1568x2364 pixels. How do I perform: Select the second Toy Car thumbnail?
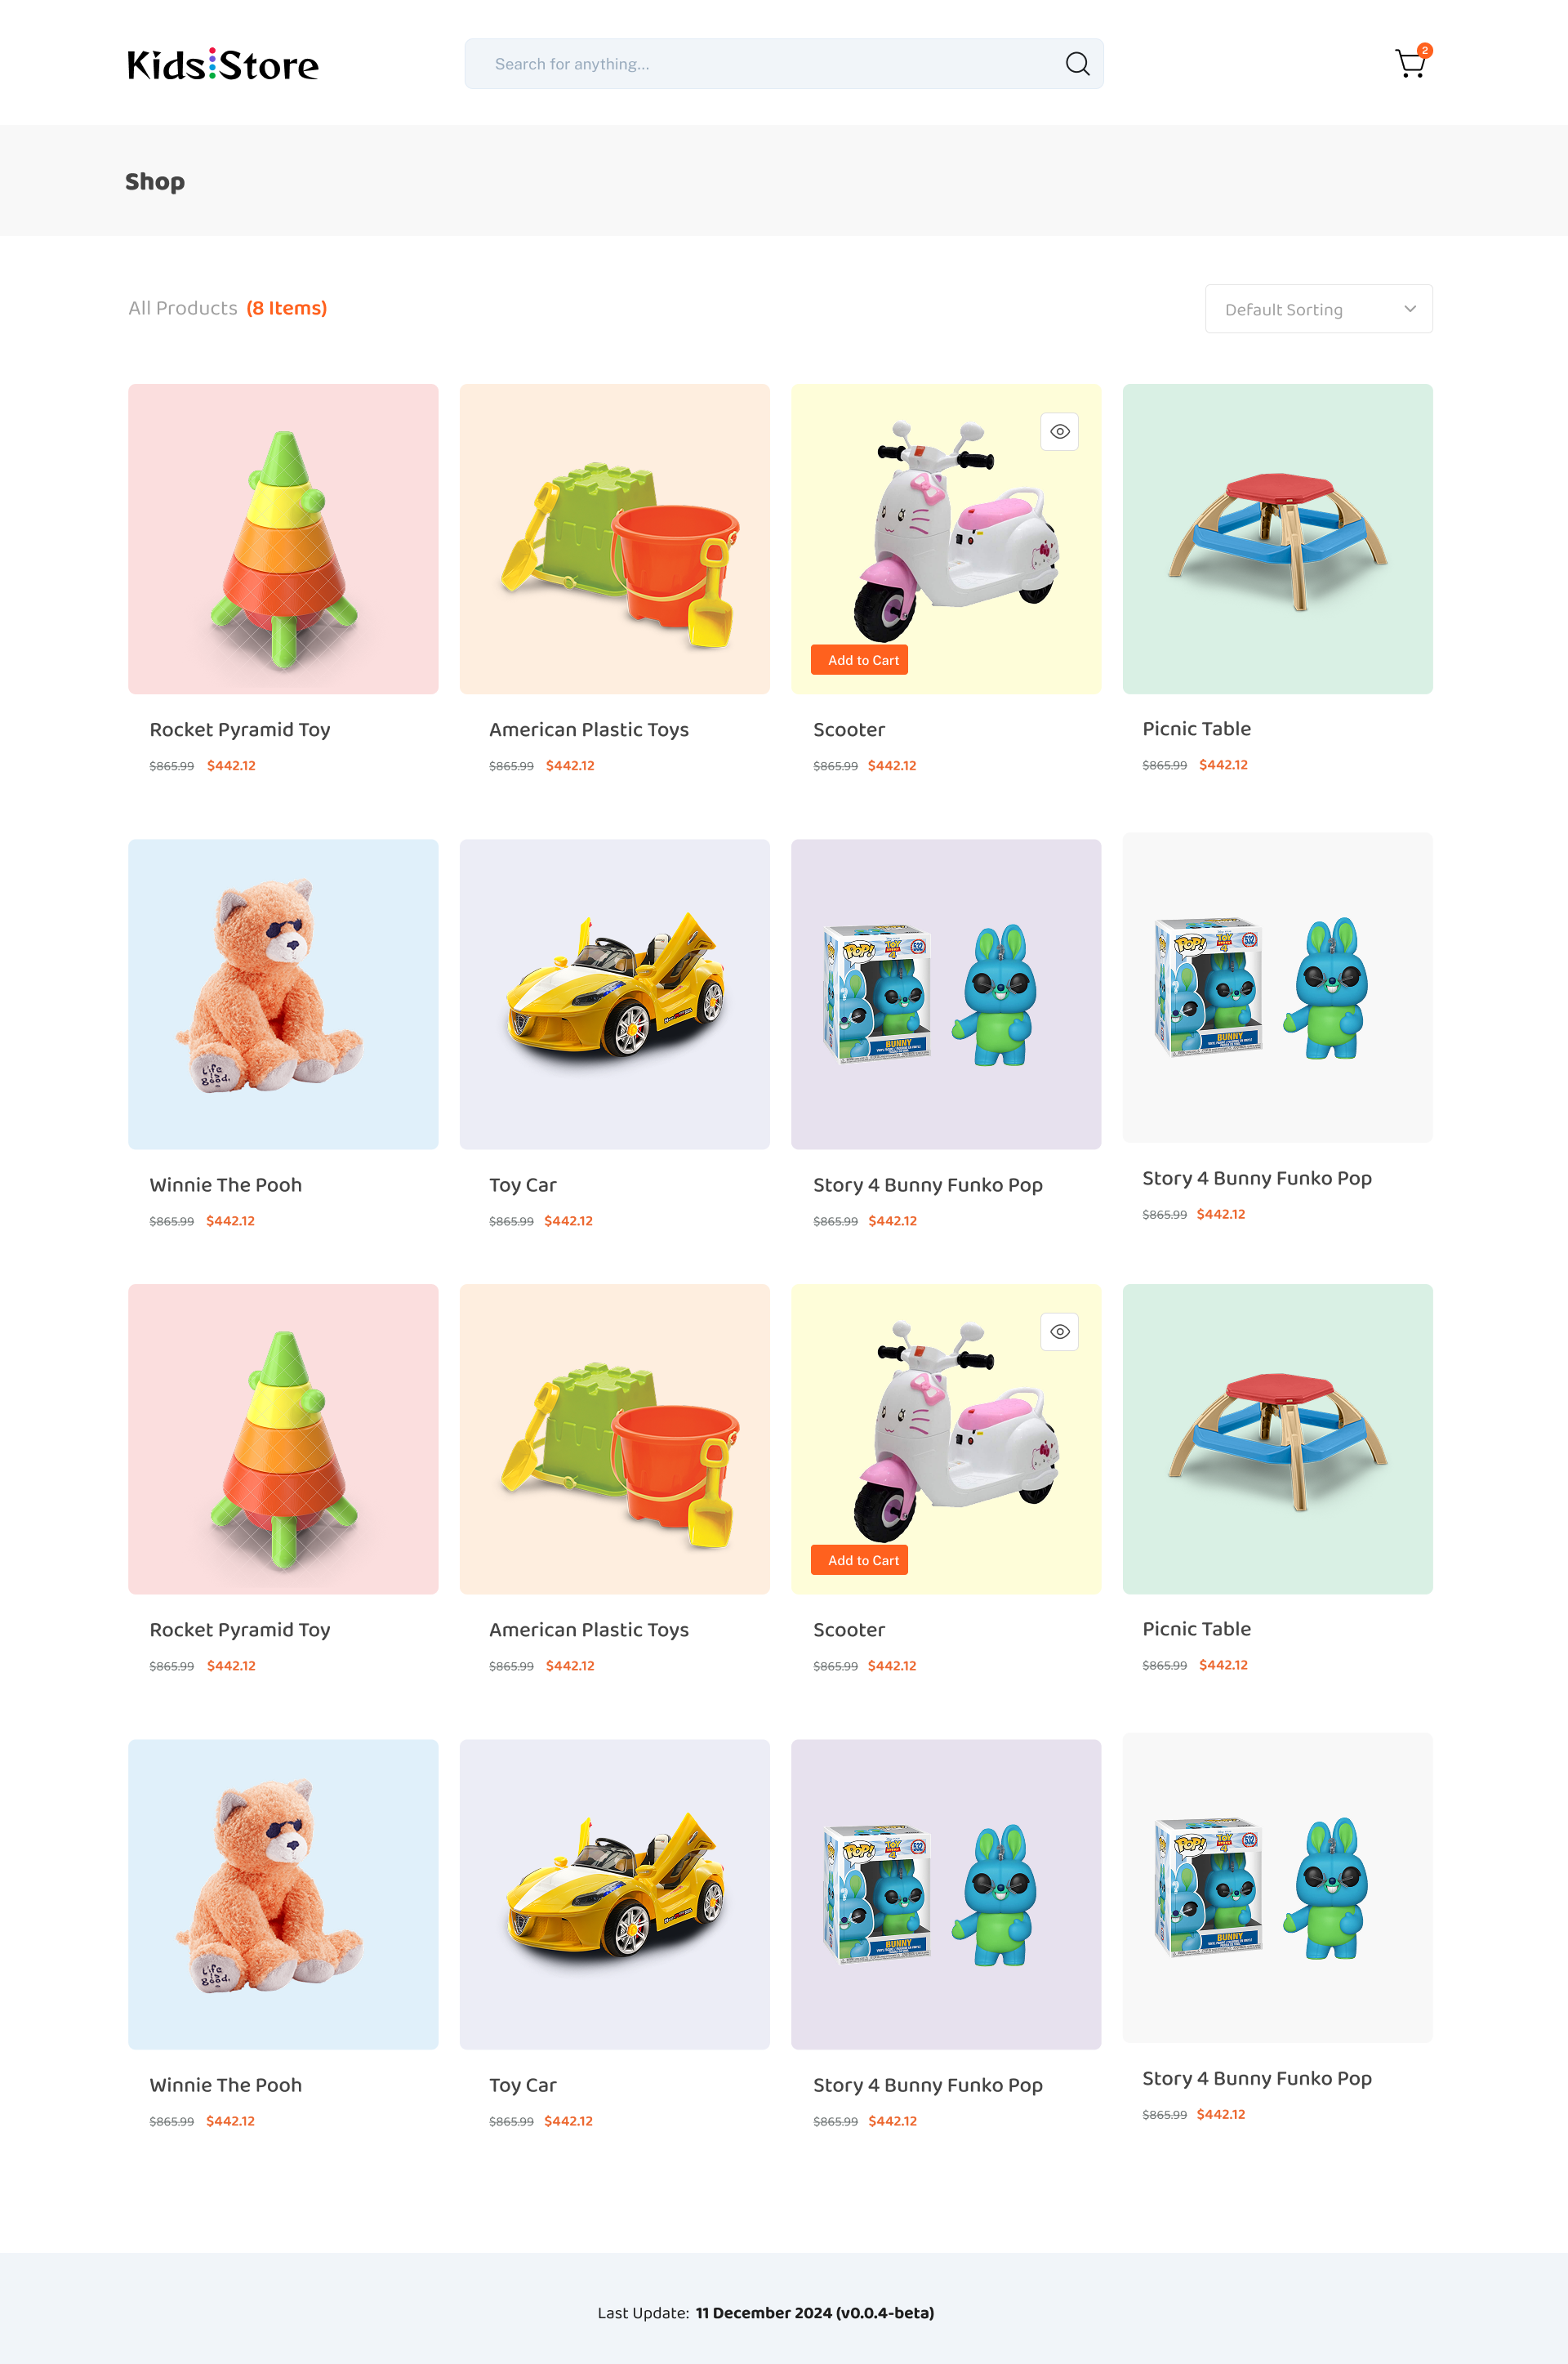pos(615,1894)
